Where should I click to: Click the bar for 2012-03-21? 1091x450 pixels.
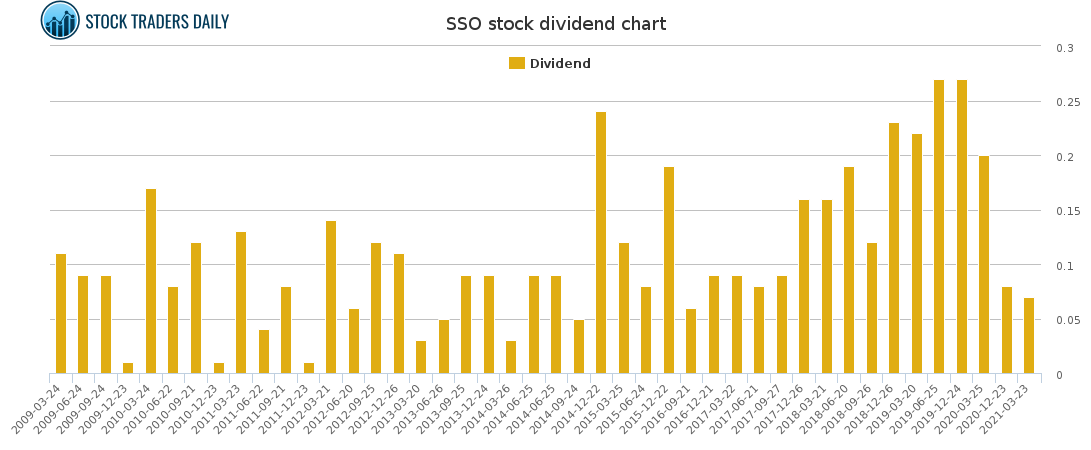pyautogui.click(x=331, y=298)
